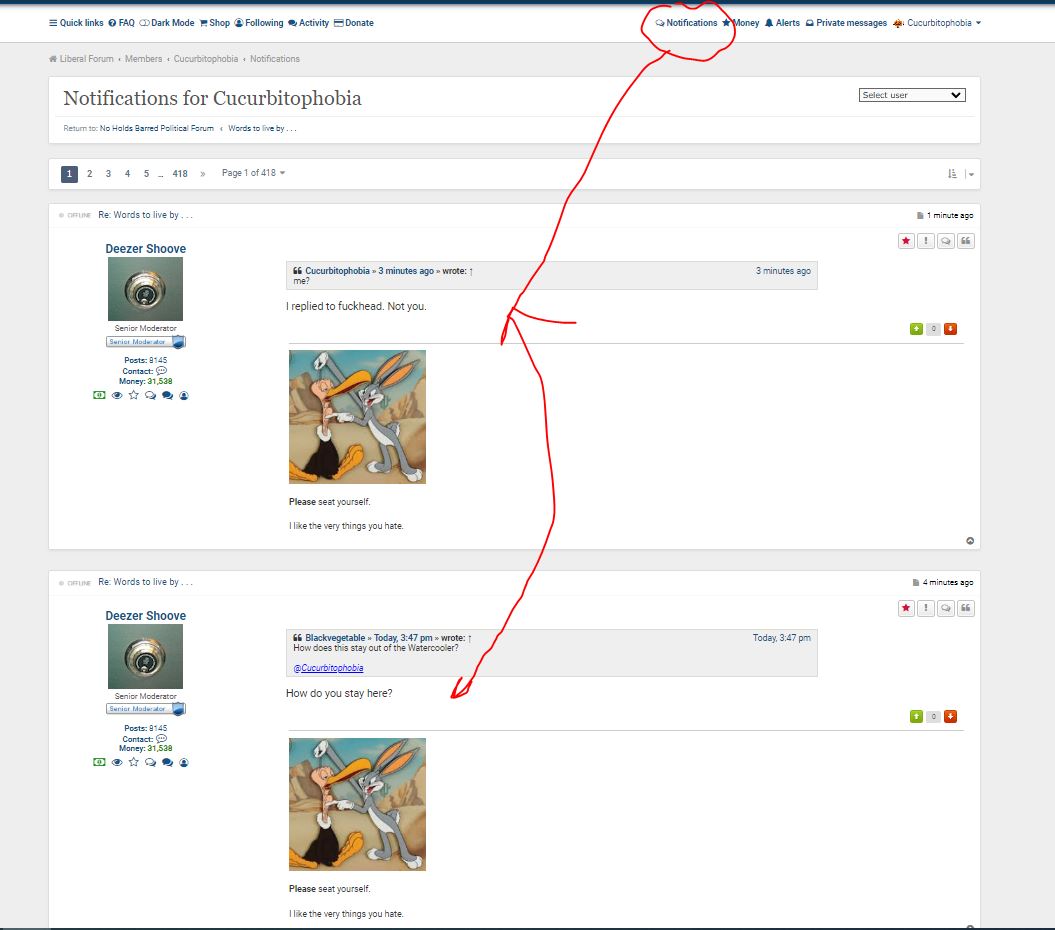Open the Cucurbitophobia account dropdown menu
Image resolution: width=1055 pixels, height=930 pixels.
[937, 23]
